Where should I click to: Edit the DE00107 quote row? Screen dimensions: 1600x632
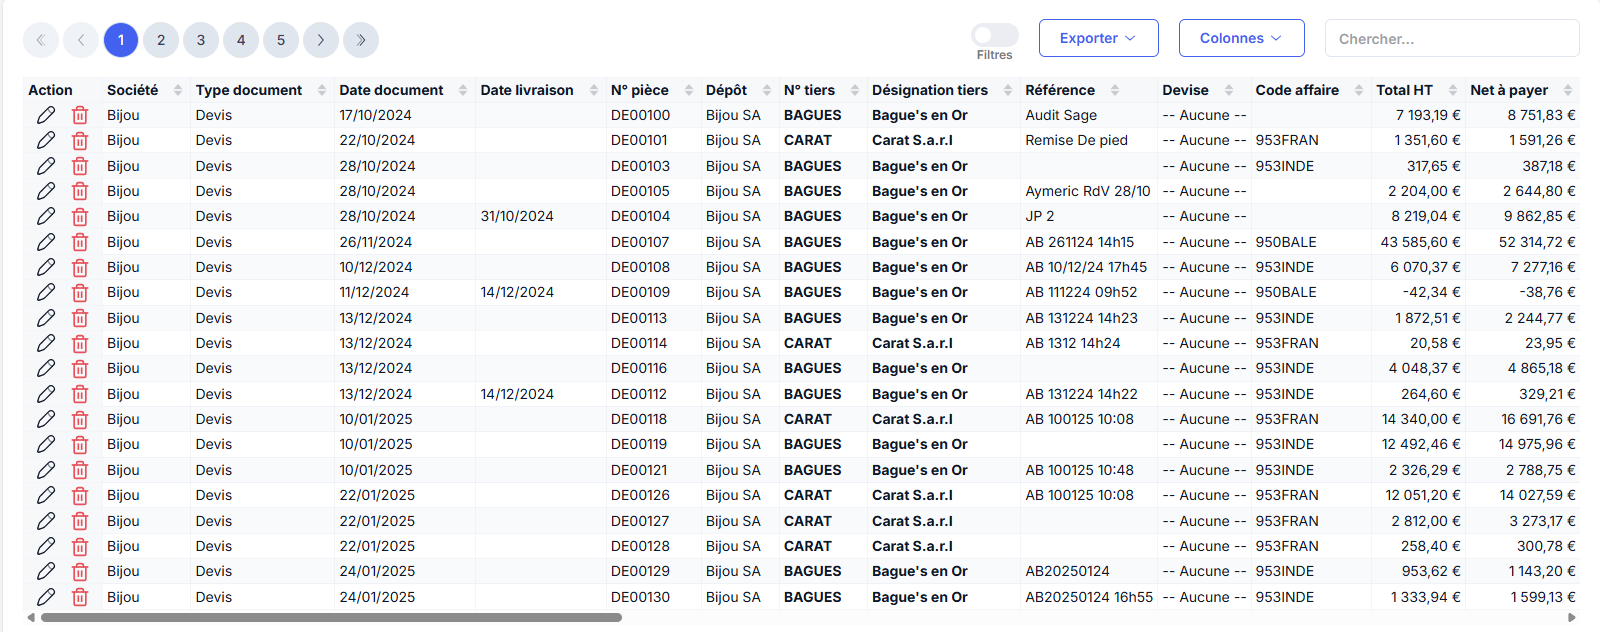[x=46, y=242]
